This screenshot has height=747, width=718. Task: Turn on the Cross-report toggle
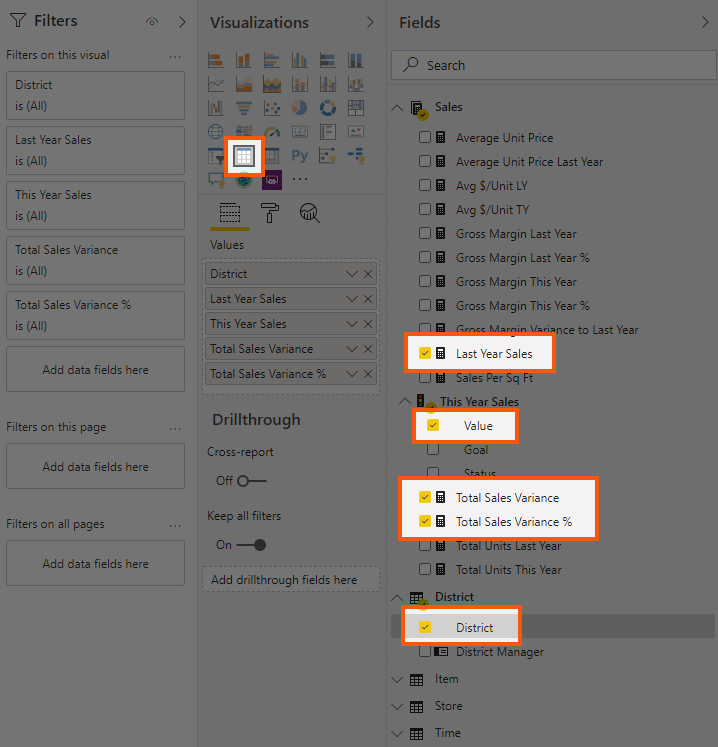click(252, 481)
